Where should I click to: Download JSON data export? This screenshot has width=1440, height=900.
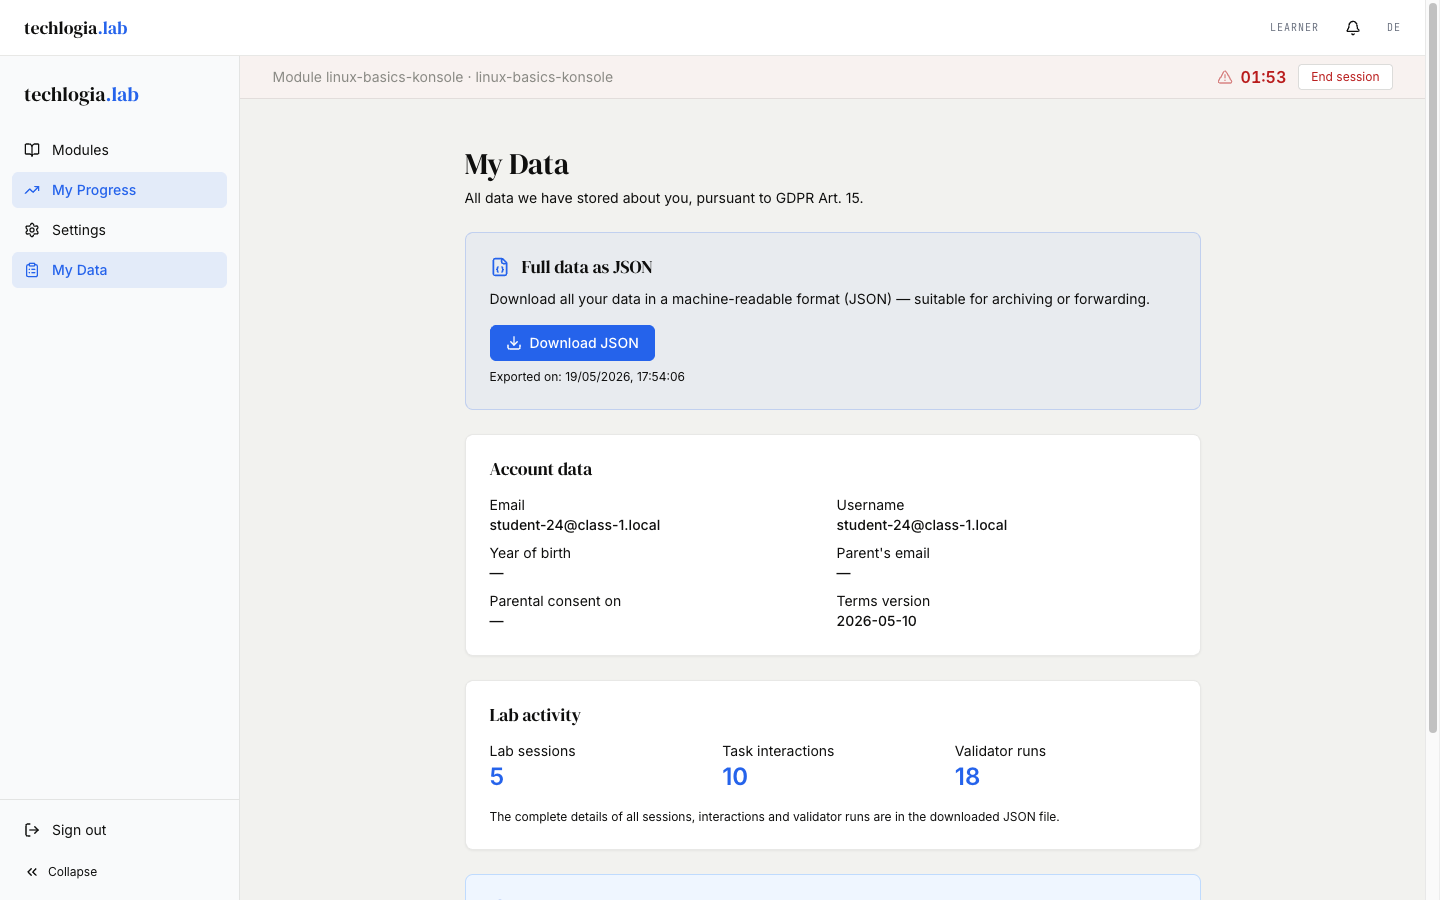point(572,343)
